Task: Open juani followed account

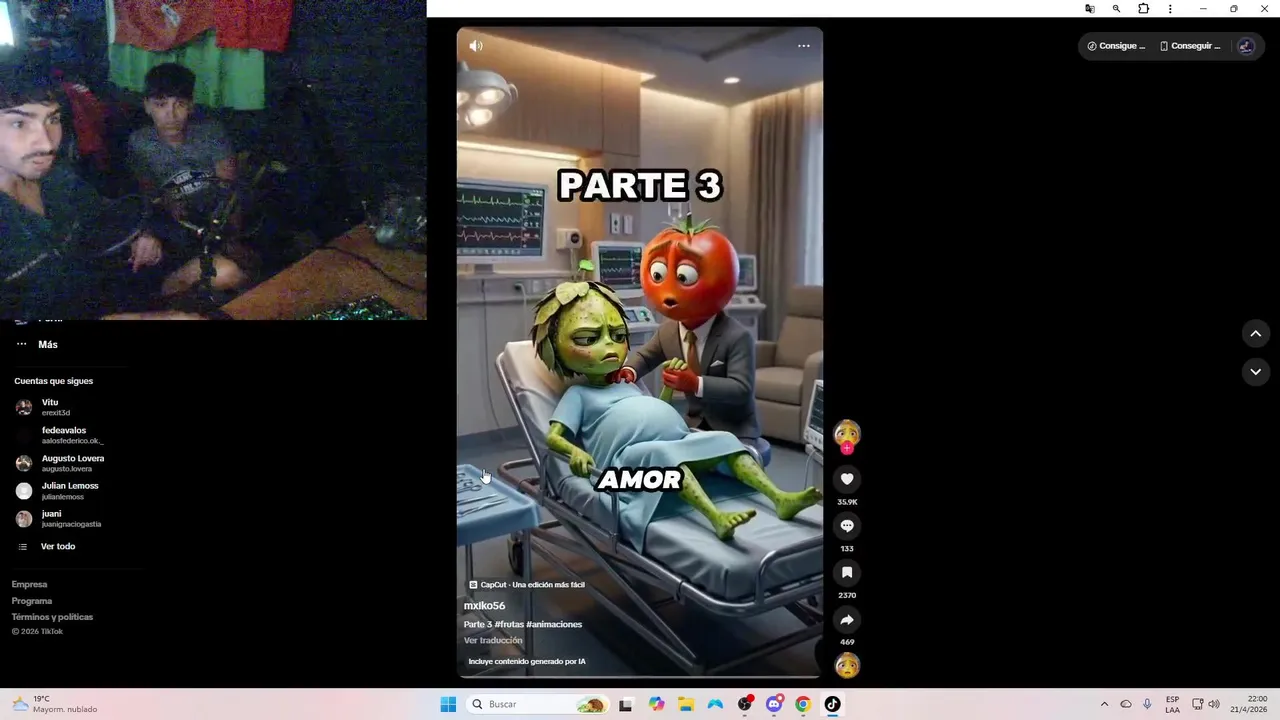Action: (58, 519)
